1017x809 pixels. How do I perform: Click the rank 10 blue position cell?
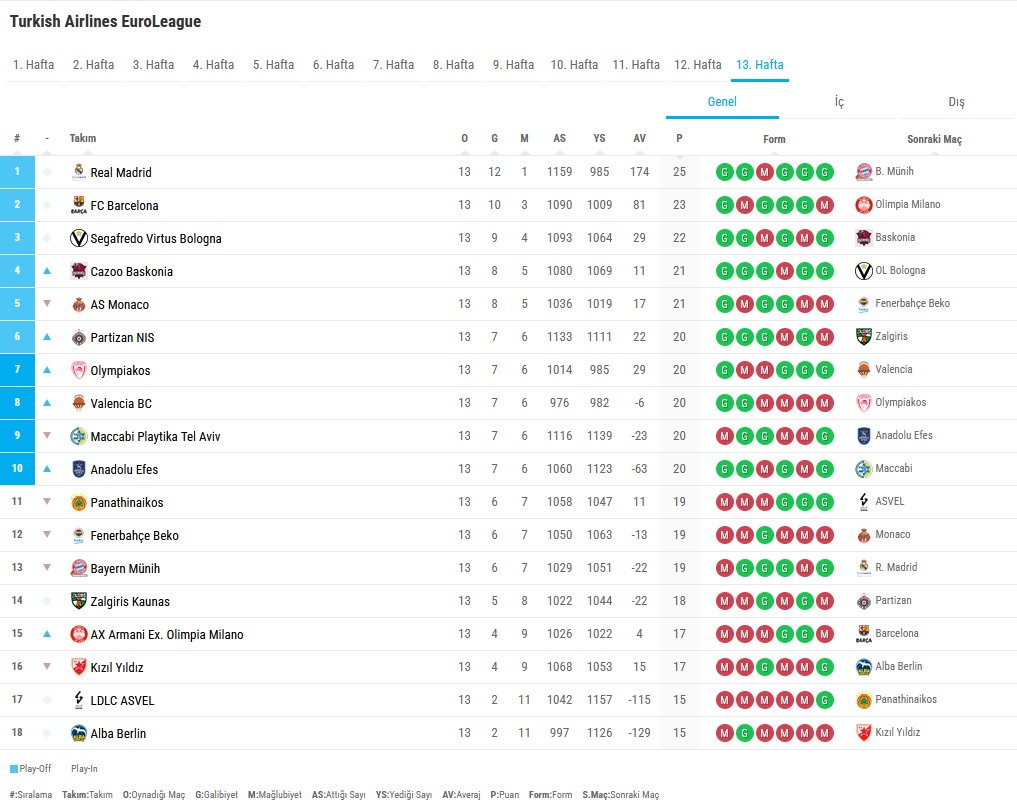click(x=17, y=468)
